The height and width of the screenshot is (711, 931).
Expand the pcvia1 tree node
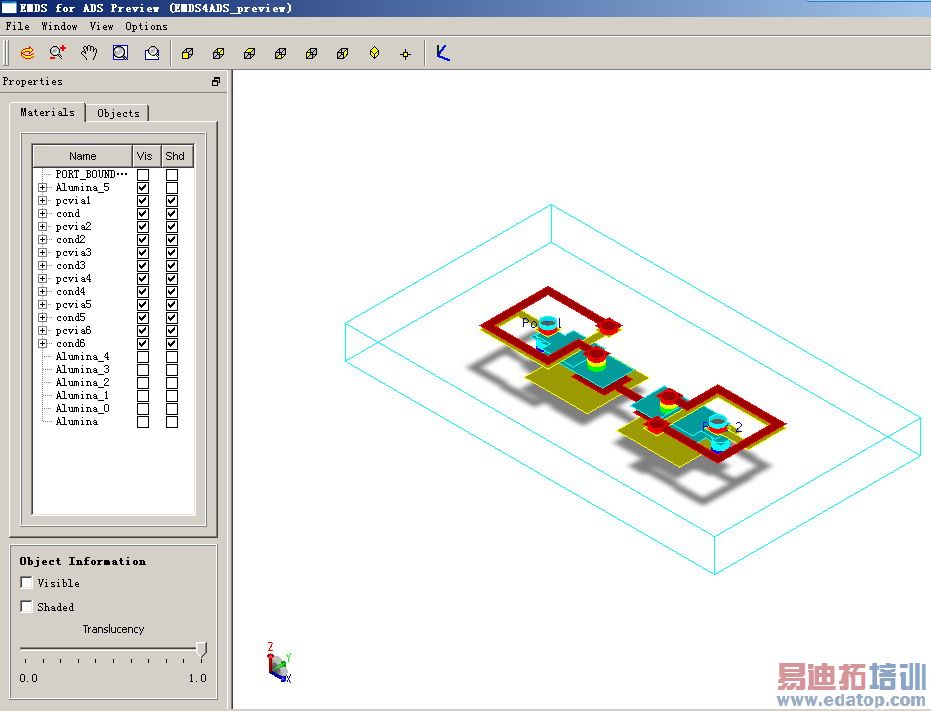click(x=42, y=200)
